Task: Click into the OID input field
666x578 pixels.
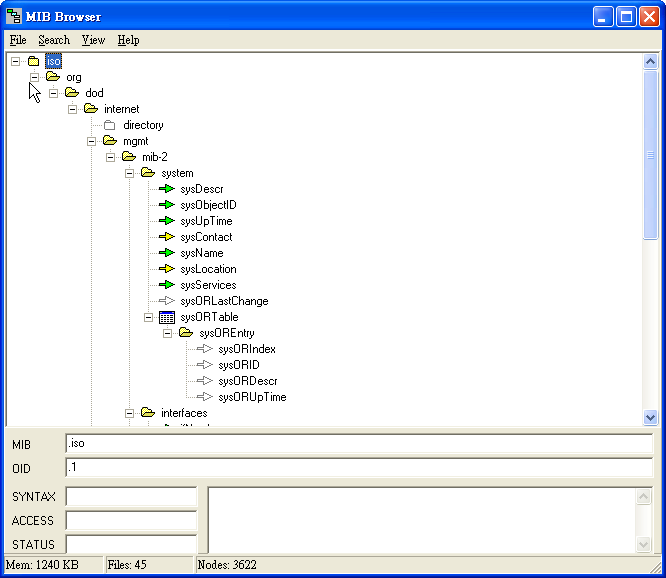Action: (x=358, y=468)
